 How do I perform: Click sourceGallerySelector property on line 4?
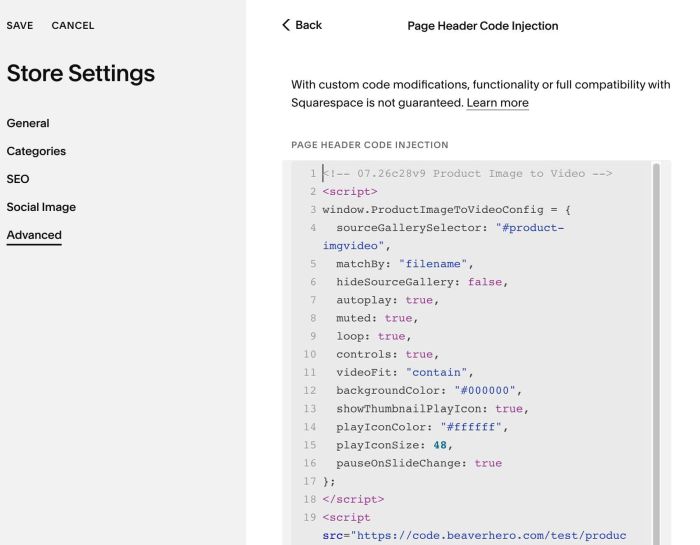(x=411, y=228)
